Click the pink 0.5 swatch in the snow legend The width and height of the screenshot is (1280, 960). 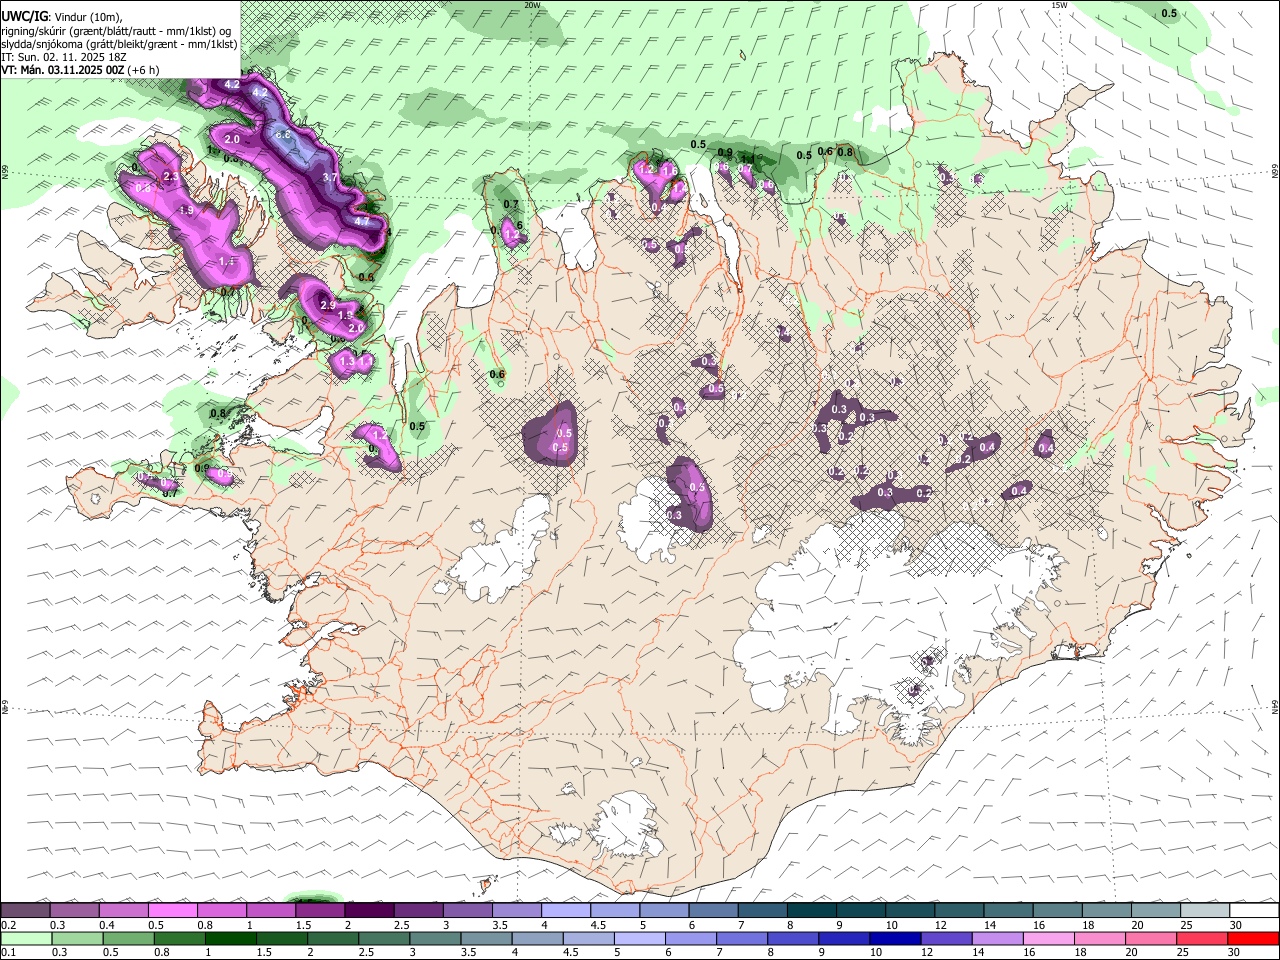click(173, 911)
